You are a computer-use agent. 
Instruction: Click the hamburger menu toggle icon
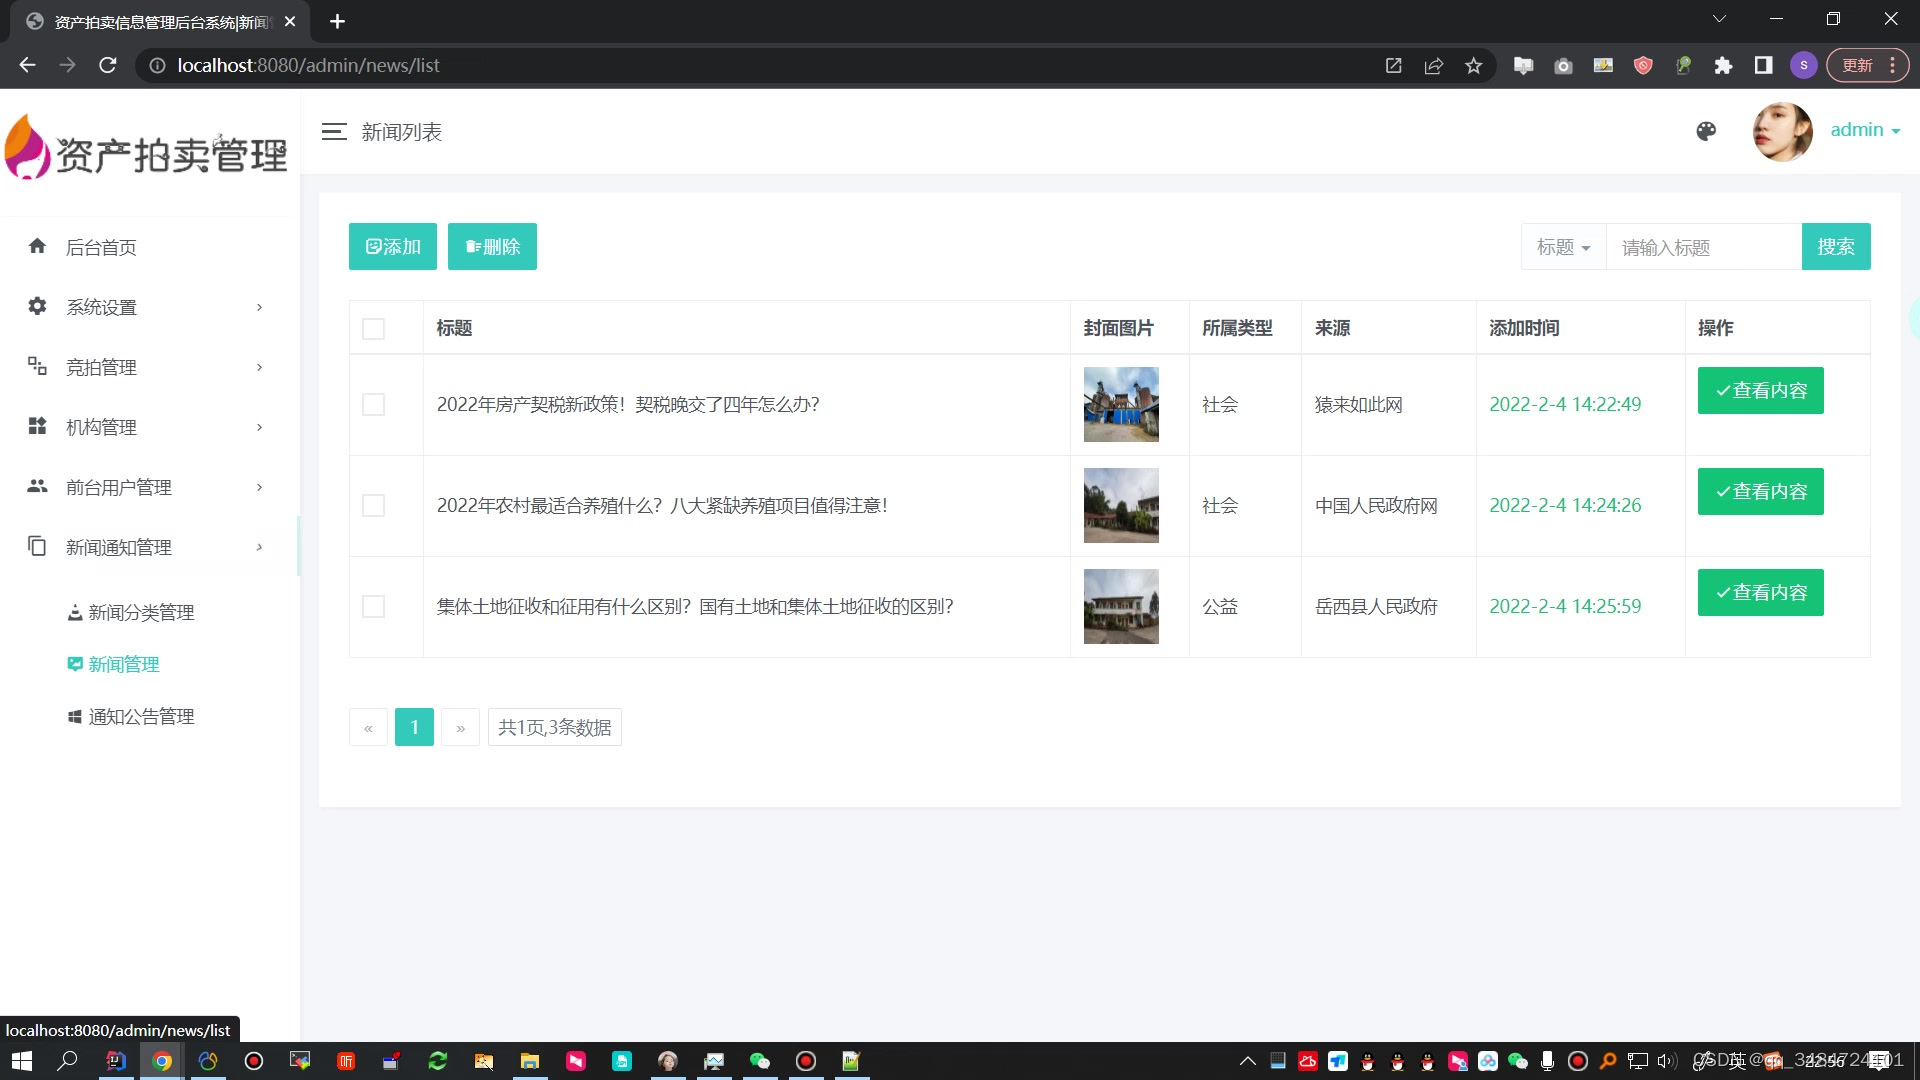click(x=334, y=132)
